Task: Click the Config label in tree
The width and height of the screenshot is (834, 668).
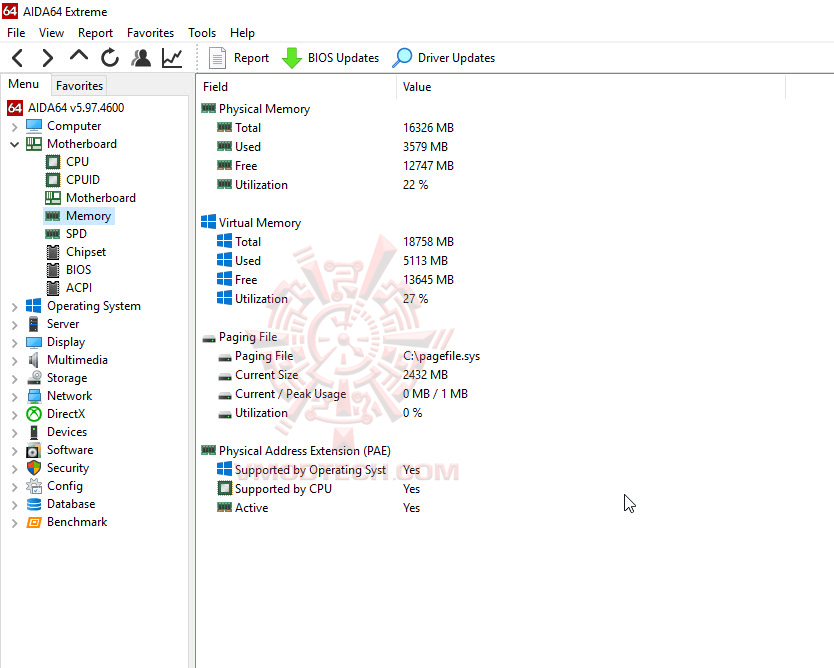Action: pyautogui.click(x=65, y=486)
